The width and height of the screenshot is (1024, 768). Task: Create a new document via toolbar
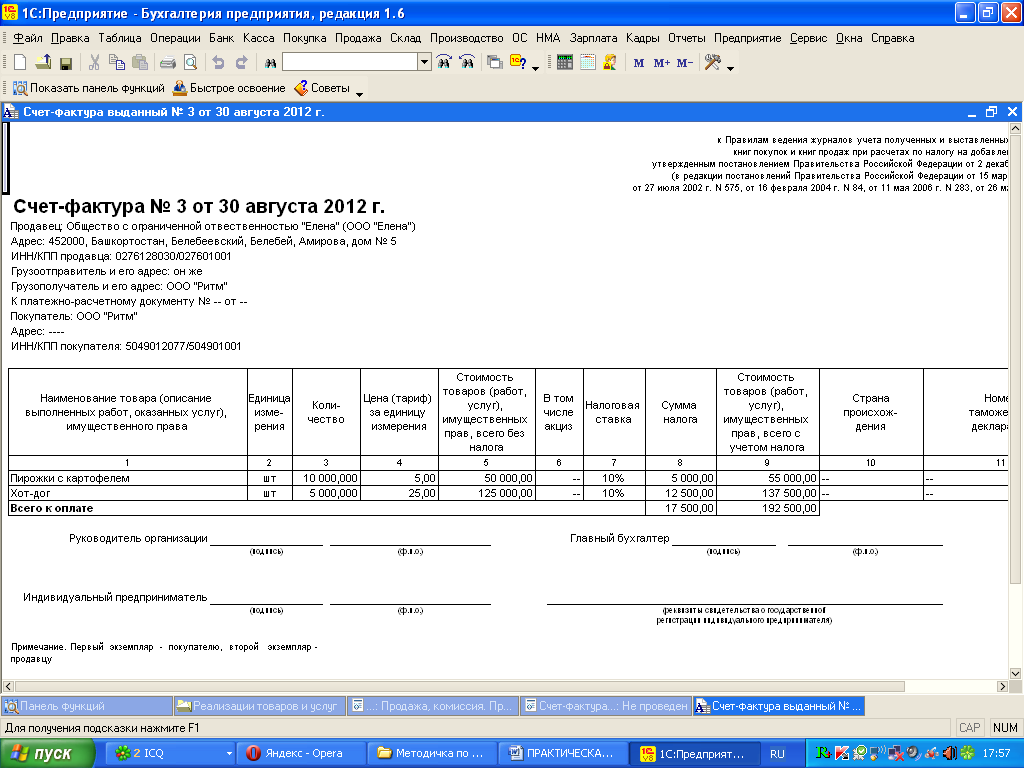tap(20, 63)
